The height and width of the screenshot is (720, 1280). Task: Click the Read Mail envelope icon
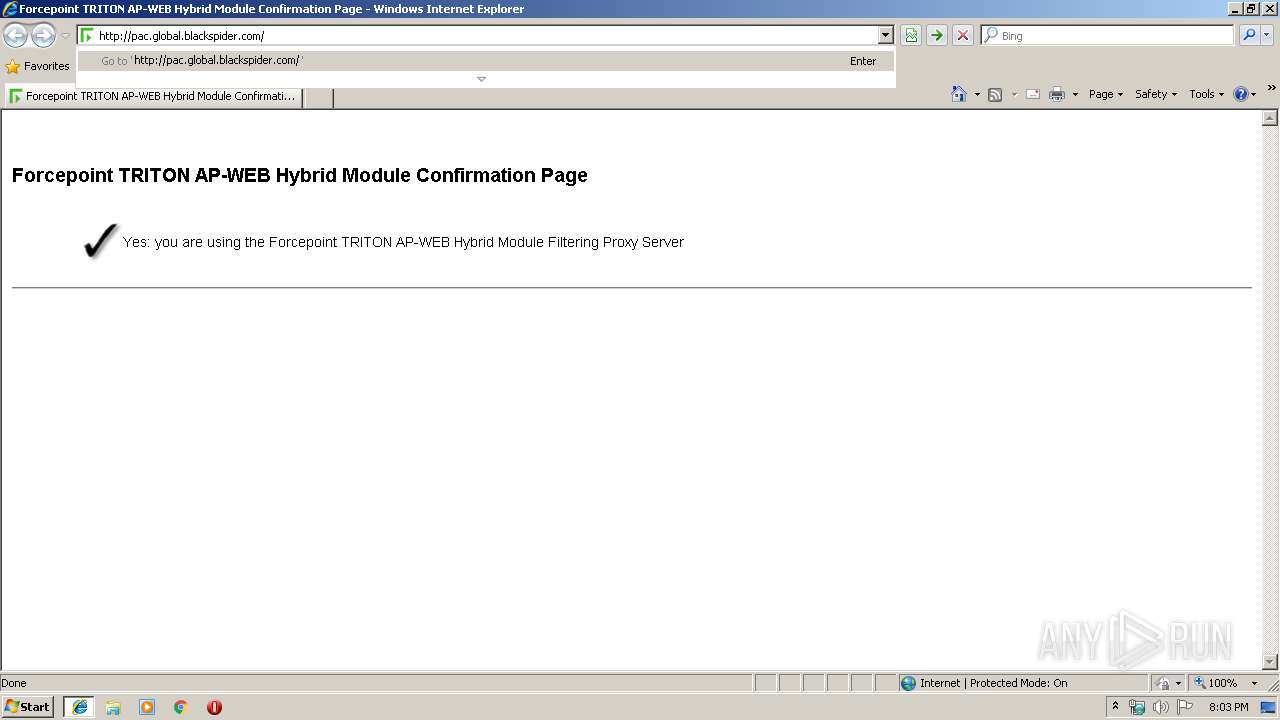coord(1033,94)
